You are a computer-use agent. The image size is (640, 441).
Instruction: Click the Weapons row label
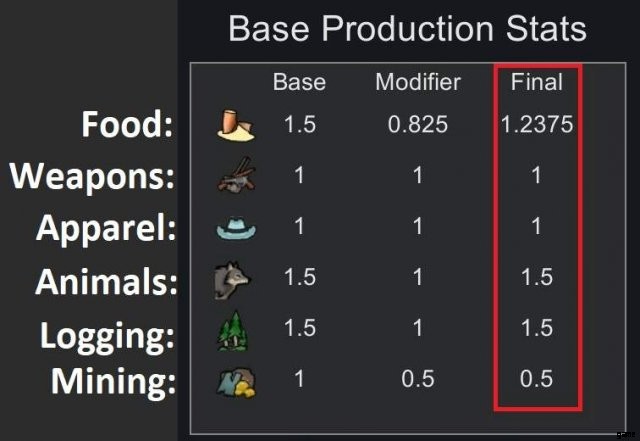[x=93, y=177]
